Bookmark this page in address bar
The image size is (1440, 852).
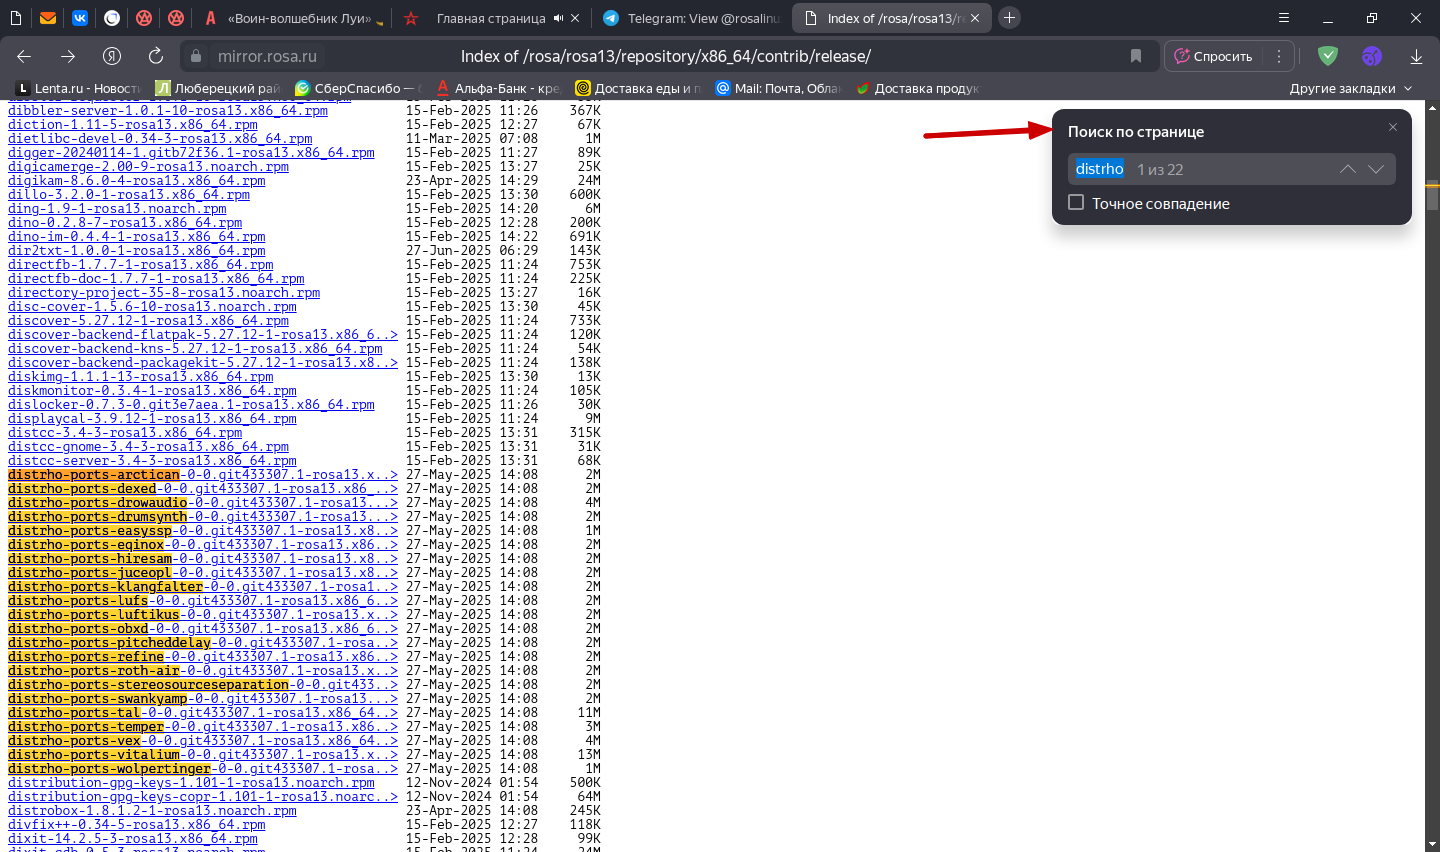[1136, 56]
